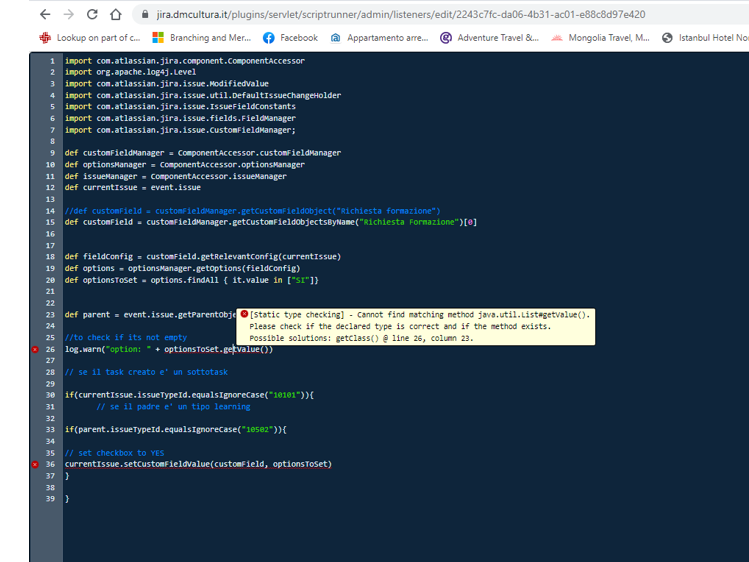Click line number 39 in the gutter
The height and width of the screenshot is (562, 749).
pos(50,498)
